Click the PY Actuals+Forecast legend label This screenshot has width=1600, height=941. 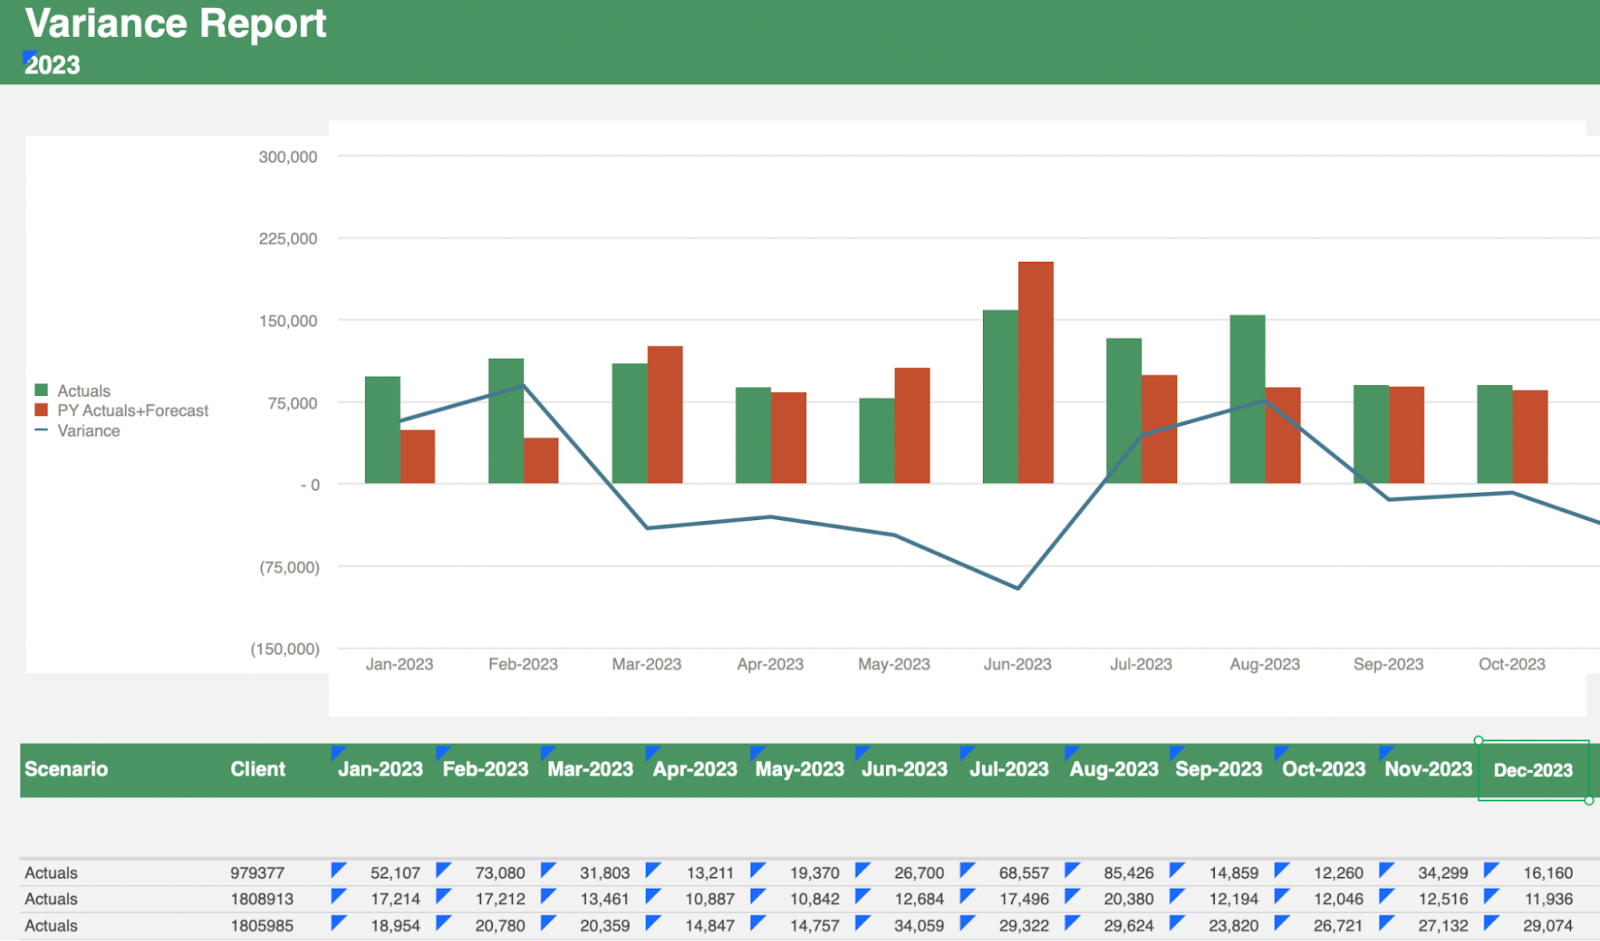pos(133,411)
